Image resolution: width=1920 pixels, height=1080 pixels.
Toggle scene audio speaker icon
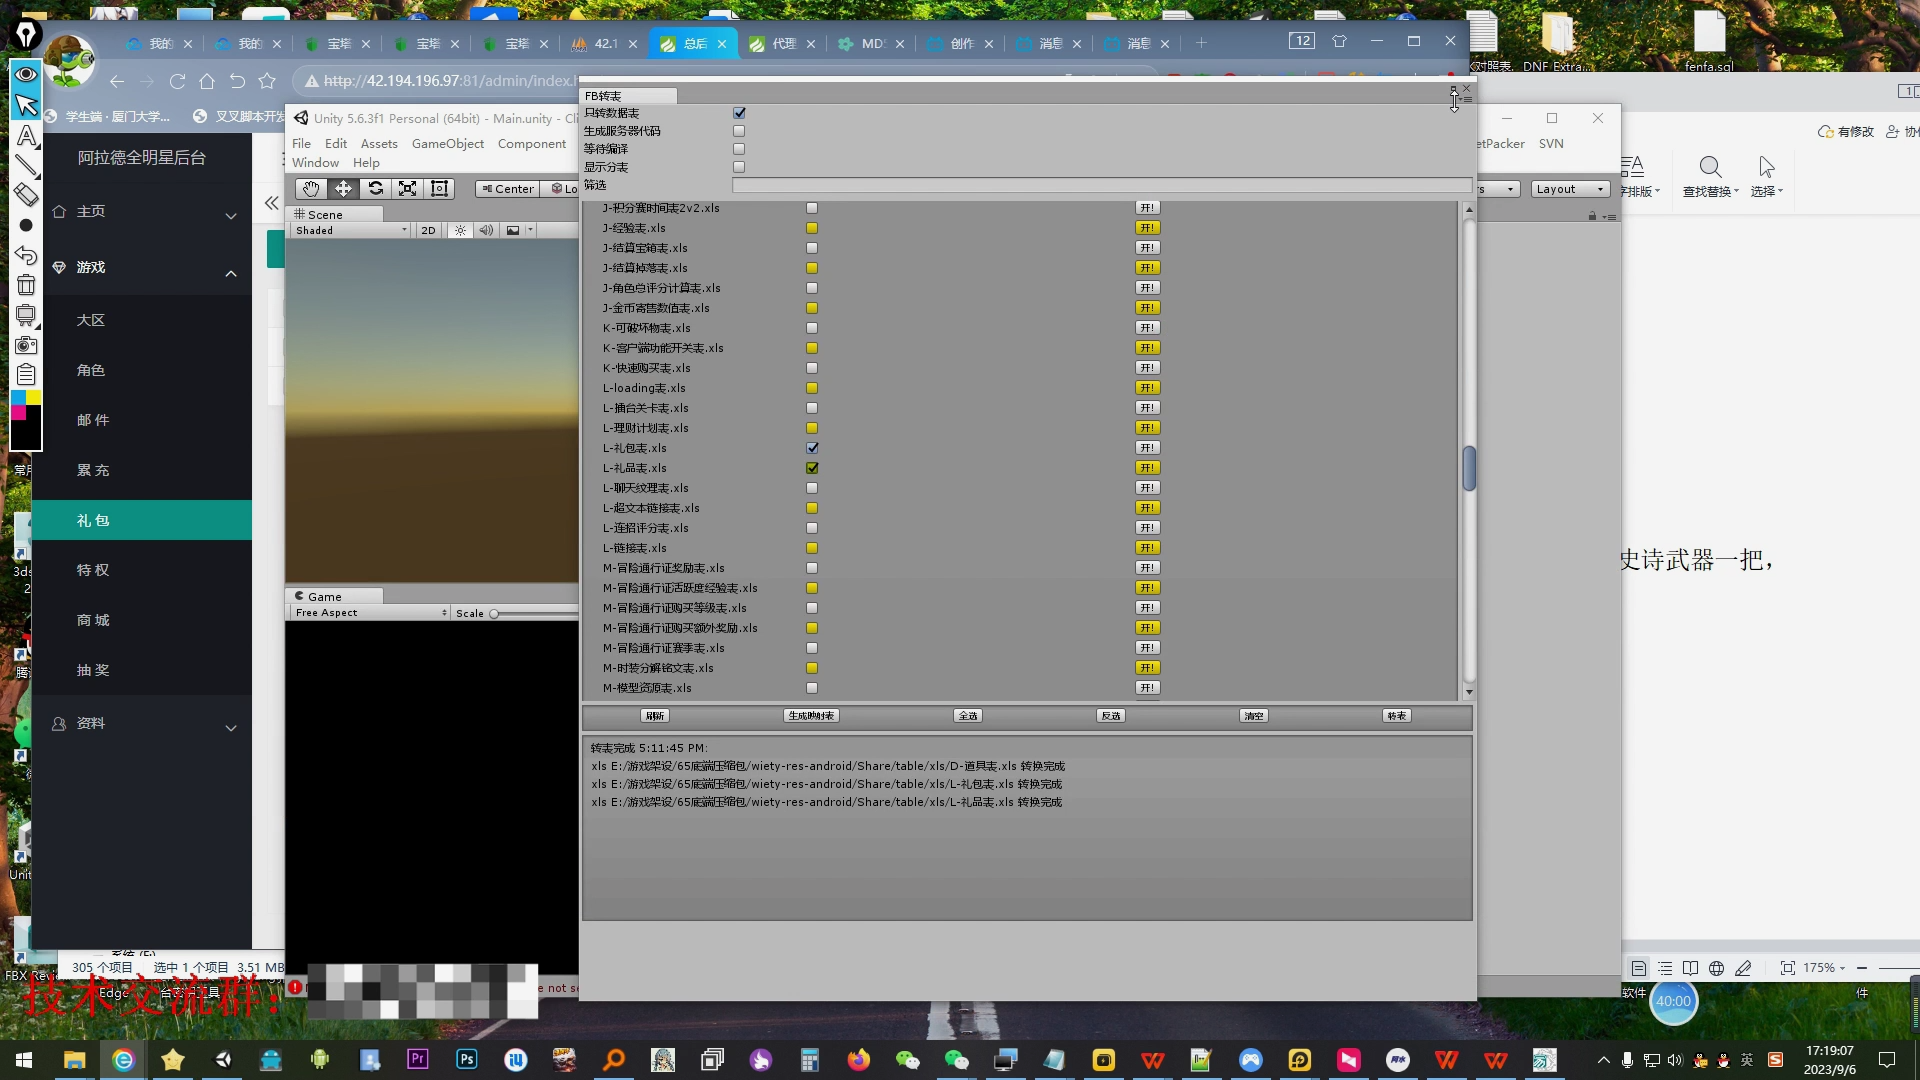click(486, 230)
